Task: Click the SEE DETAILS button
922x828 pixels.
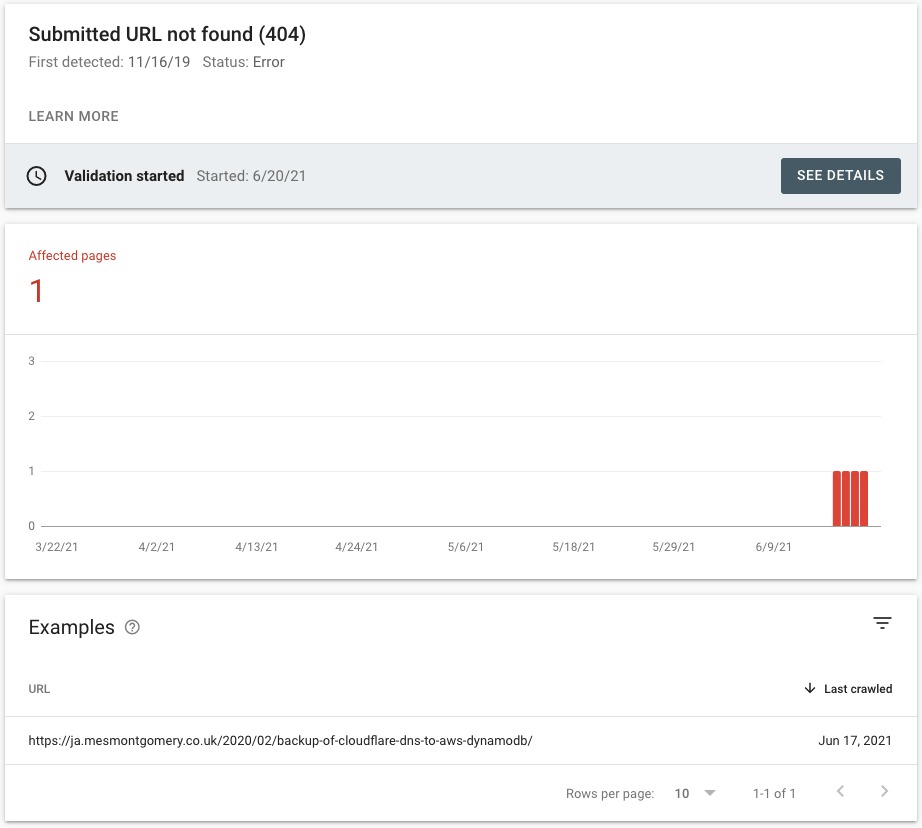Action: pyautogui.click(x=840, y=175)
